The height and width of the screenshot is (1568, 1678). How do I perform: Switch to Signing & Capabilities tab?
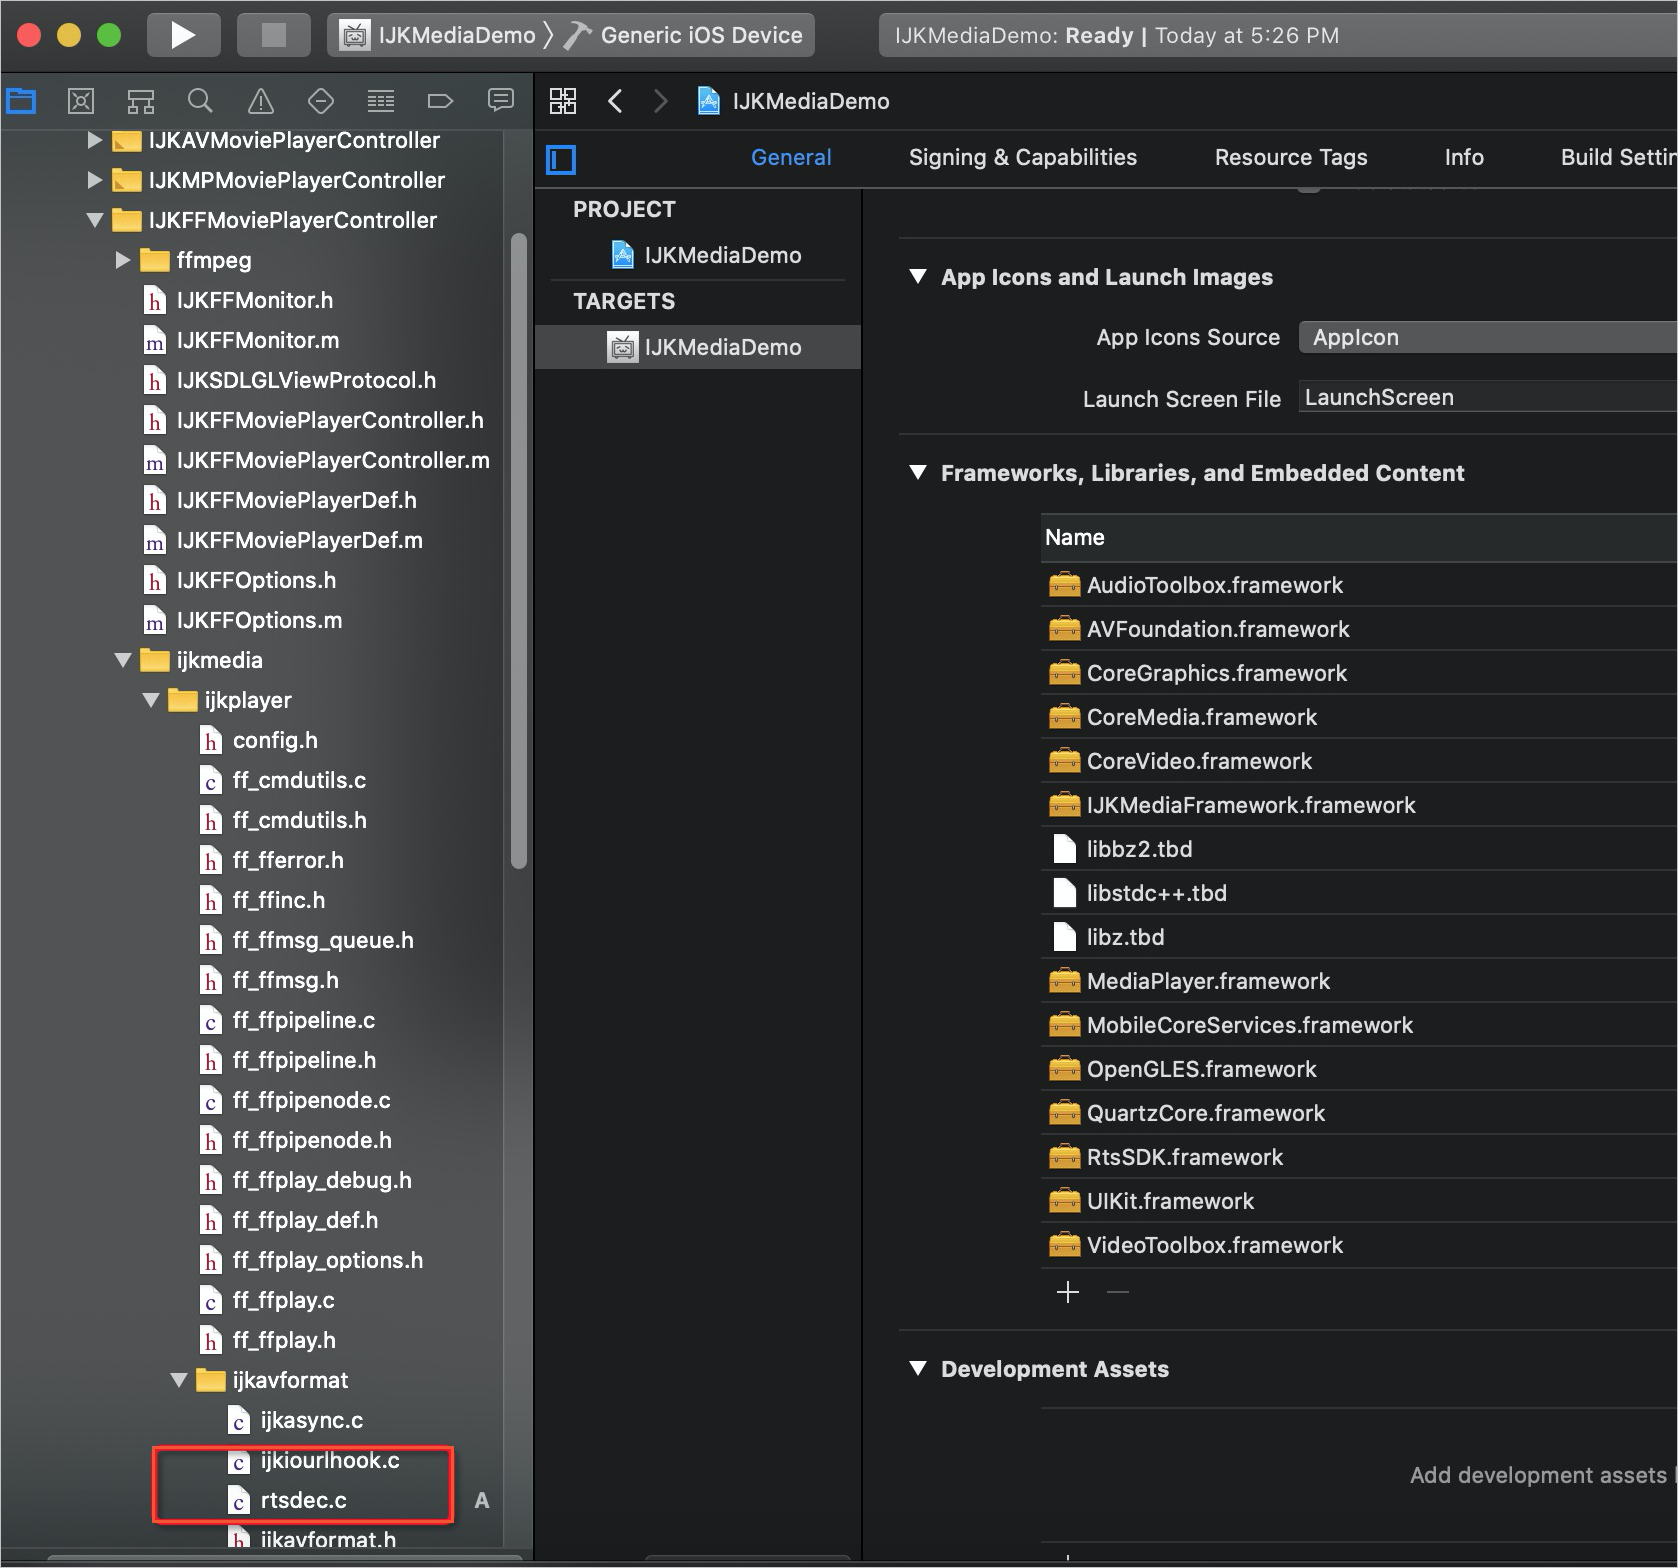[1022, 157]
